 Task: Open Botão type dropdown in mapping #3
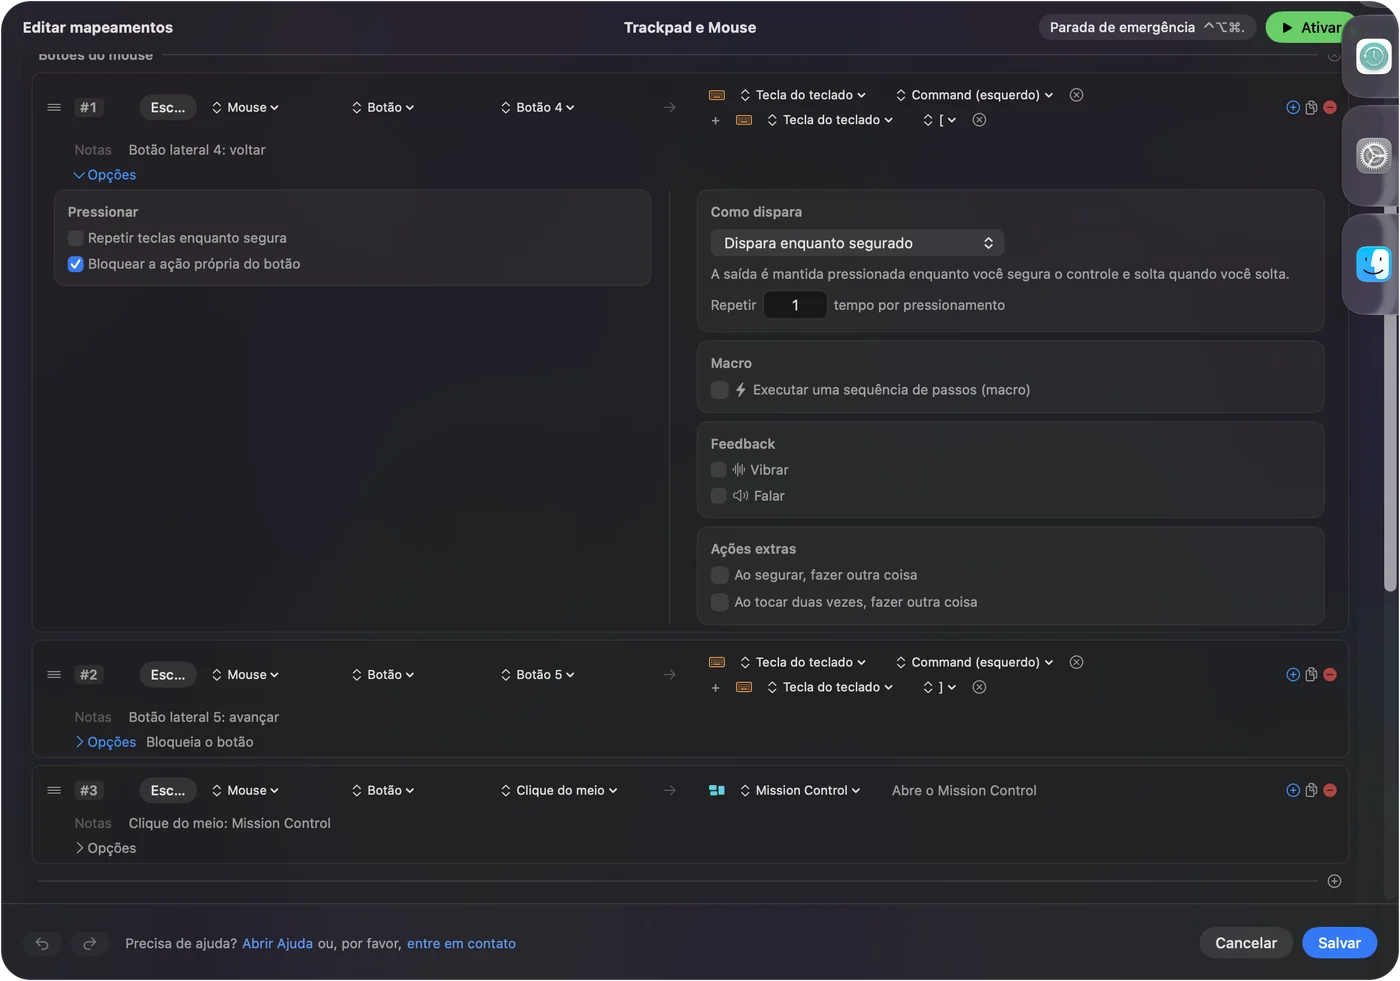tap(383, 790)
